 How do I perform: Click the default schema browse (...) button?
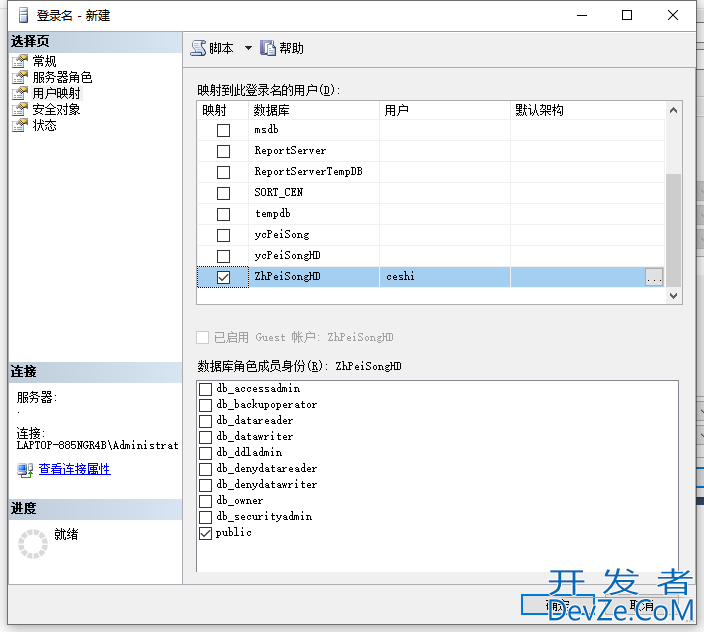(654, 277)
